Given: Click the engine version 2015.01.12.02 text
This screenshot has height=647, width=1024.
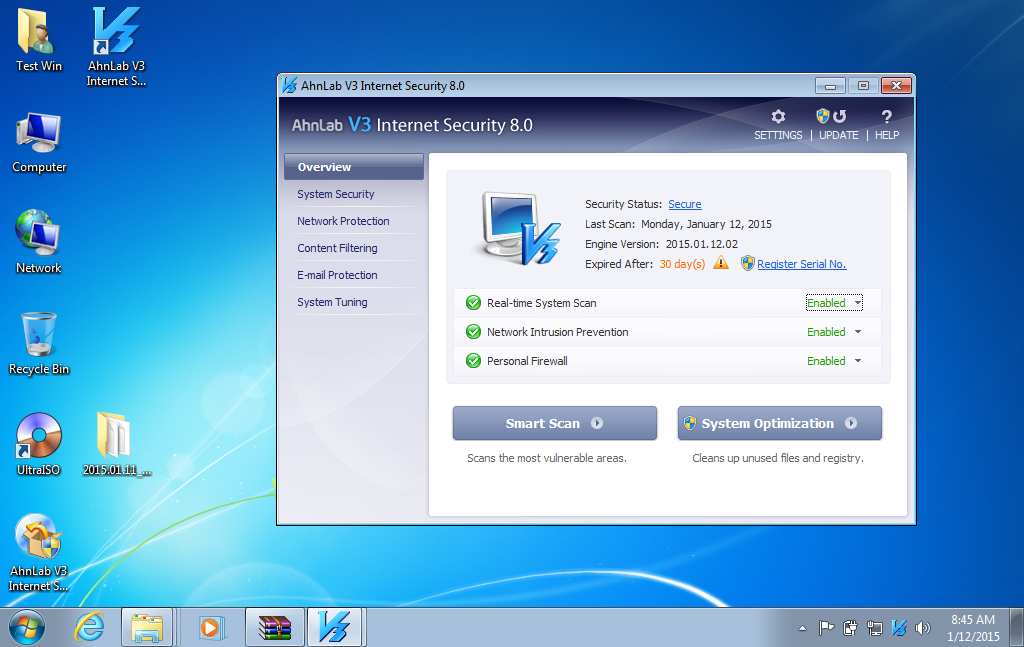Looking at the screenshot, I should point(701,244).
